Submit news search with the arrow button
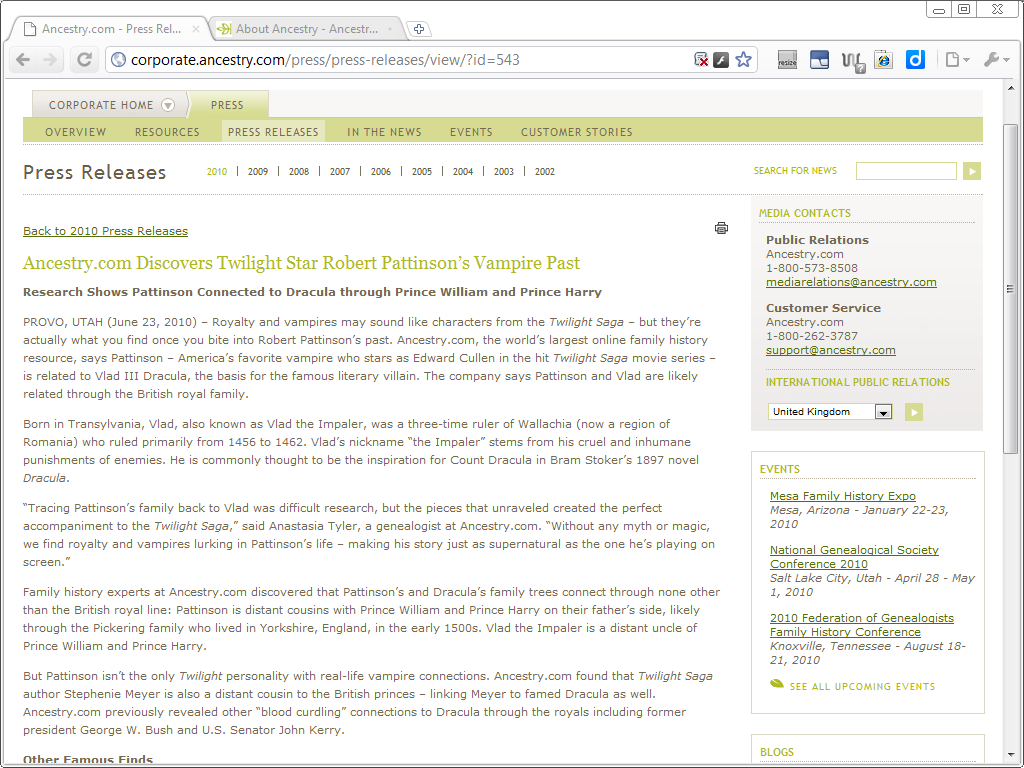The height and width of the screenshot is (768, 1024). pos(972,171)
